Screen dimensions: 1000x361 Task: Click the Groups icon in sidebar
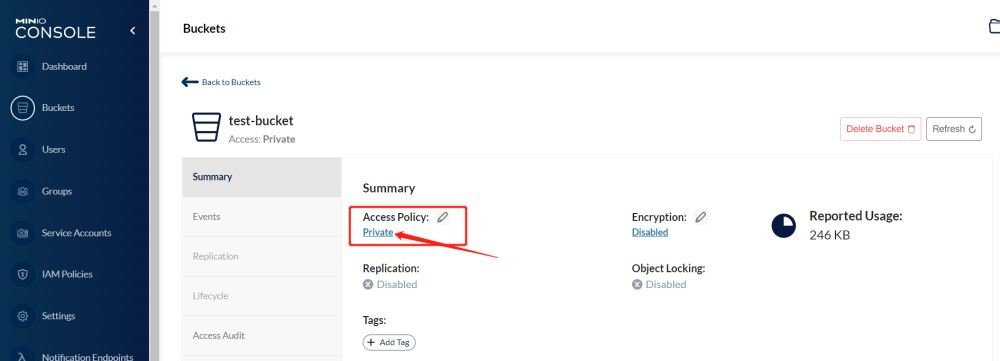(23, 191)
